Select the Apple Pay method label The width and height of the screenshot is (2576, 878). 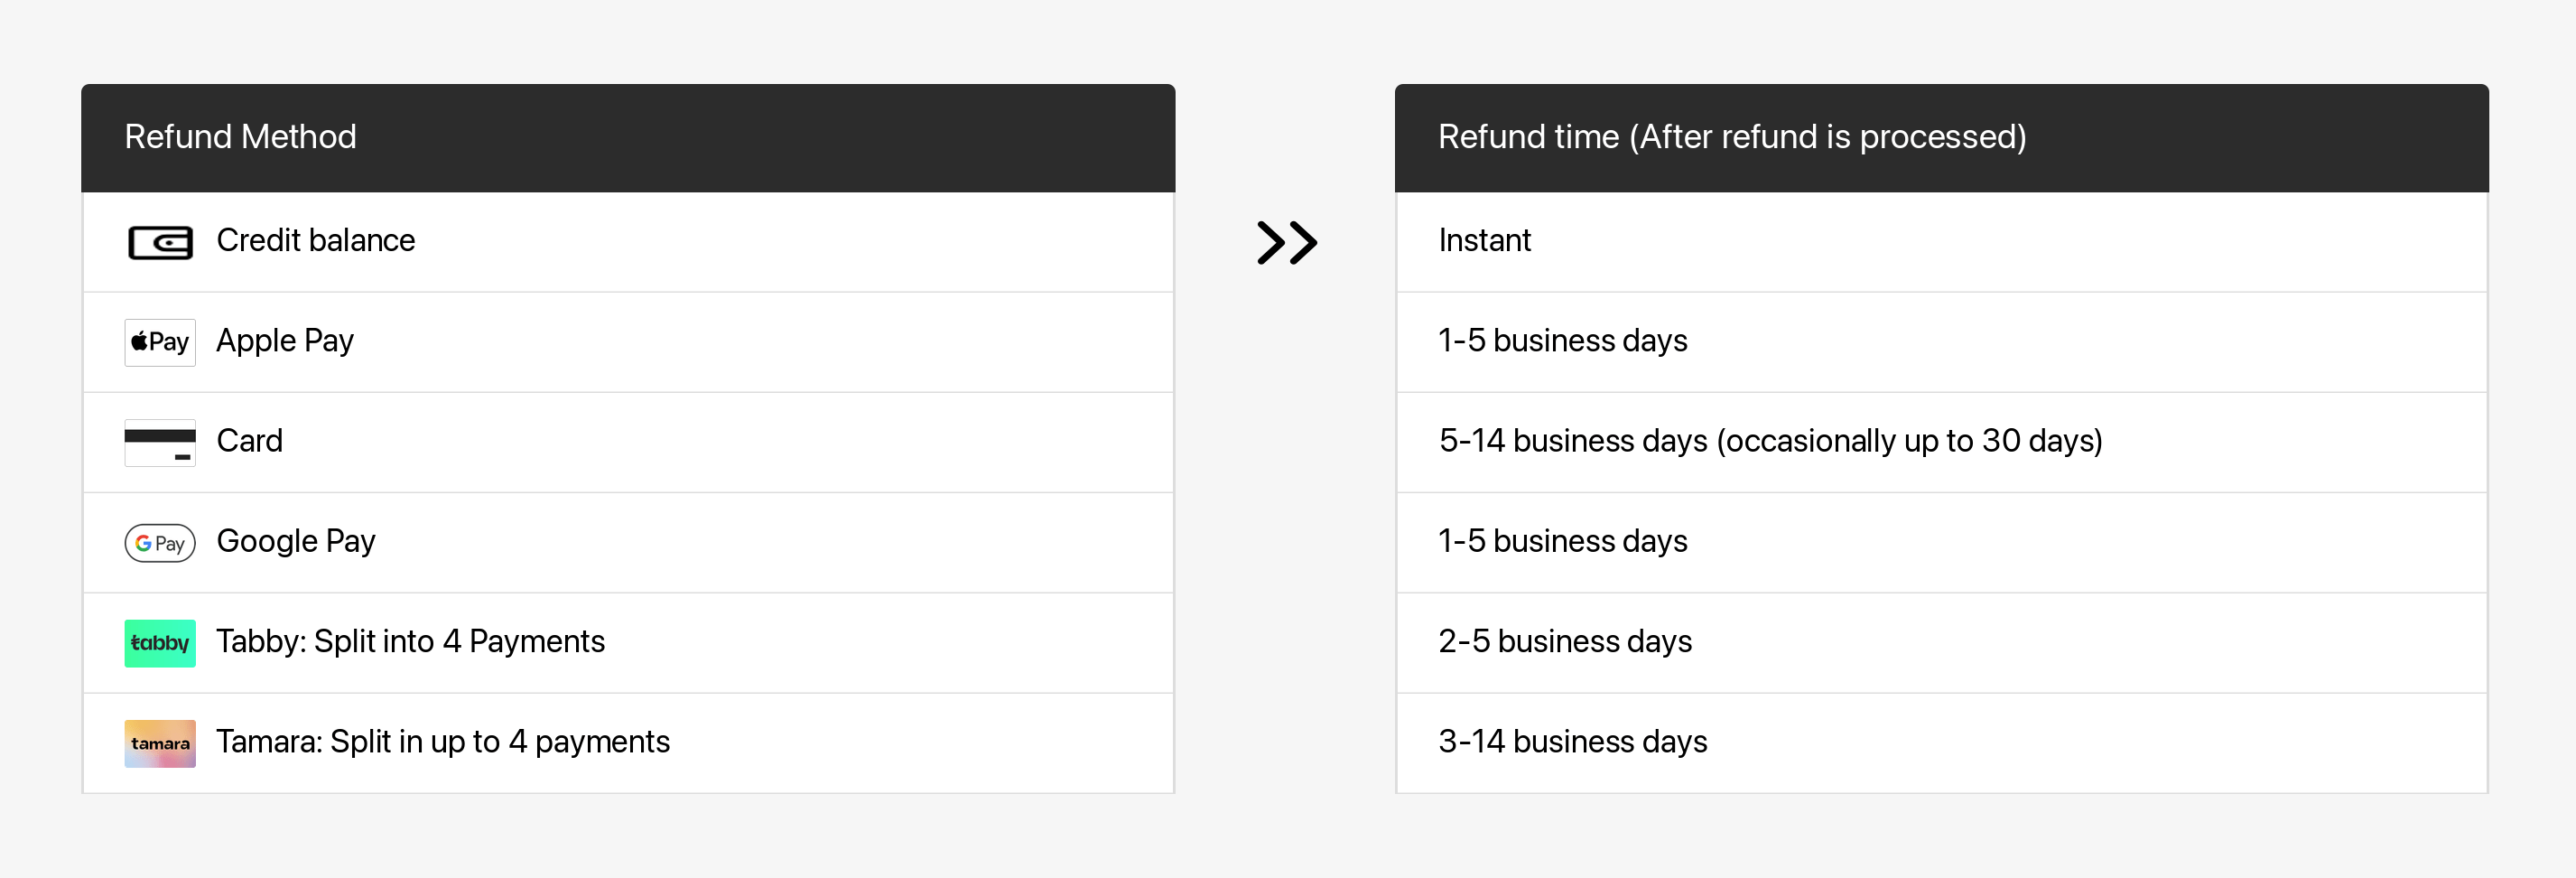point(285,341)
